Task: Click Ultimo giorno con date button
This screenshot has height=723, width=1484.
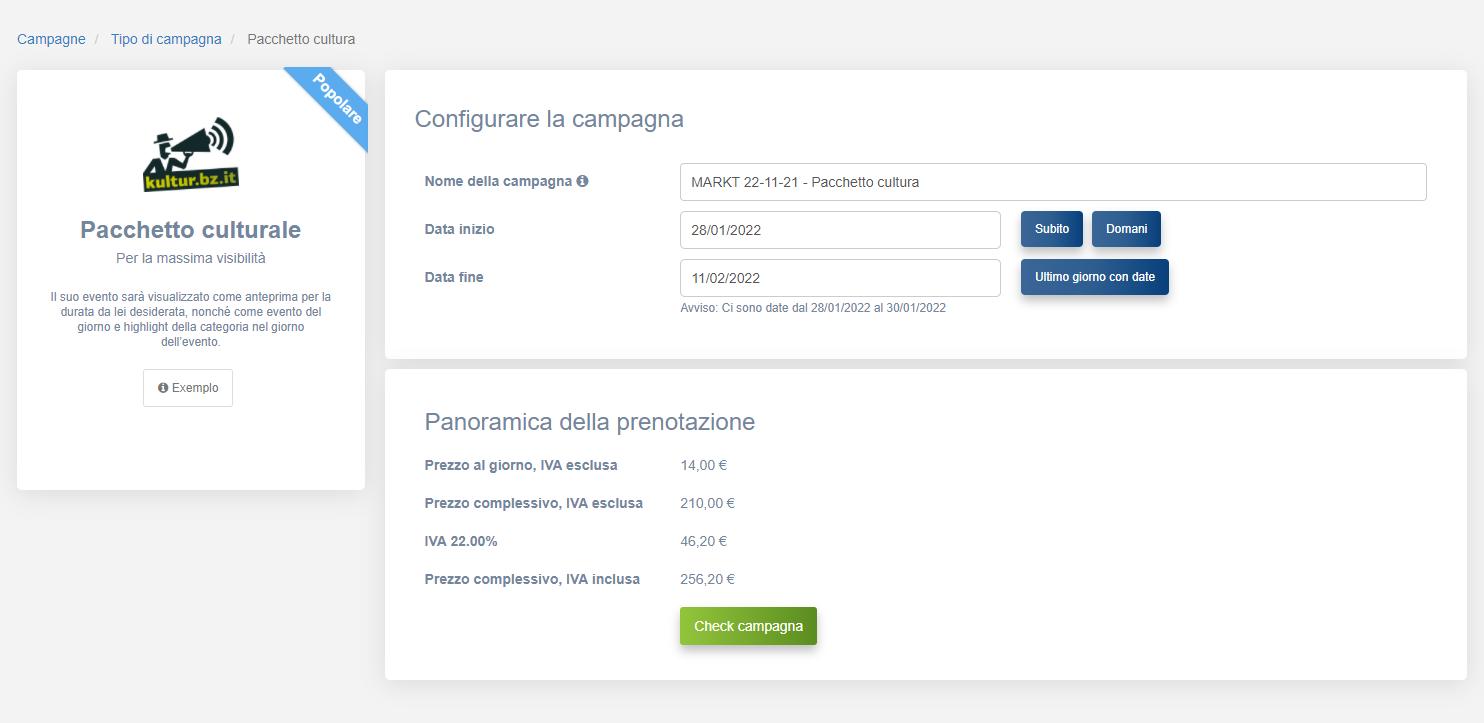Action: tap(1094, 277)
